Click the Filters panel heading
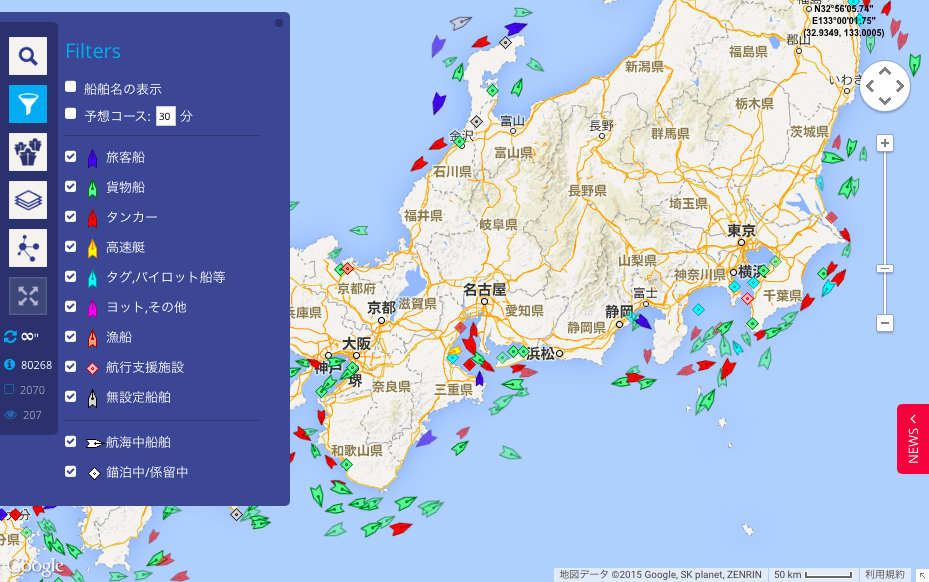This screenshot has width=929, height=582. click(93, 51)
